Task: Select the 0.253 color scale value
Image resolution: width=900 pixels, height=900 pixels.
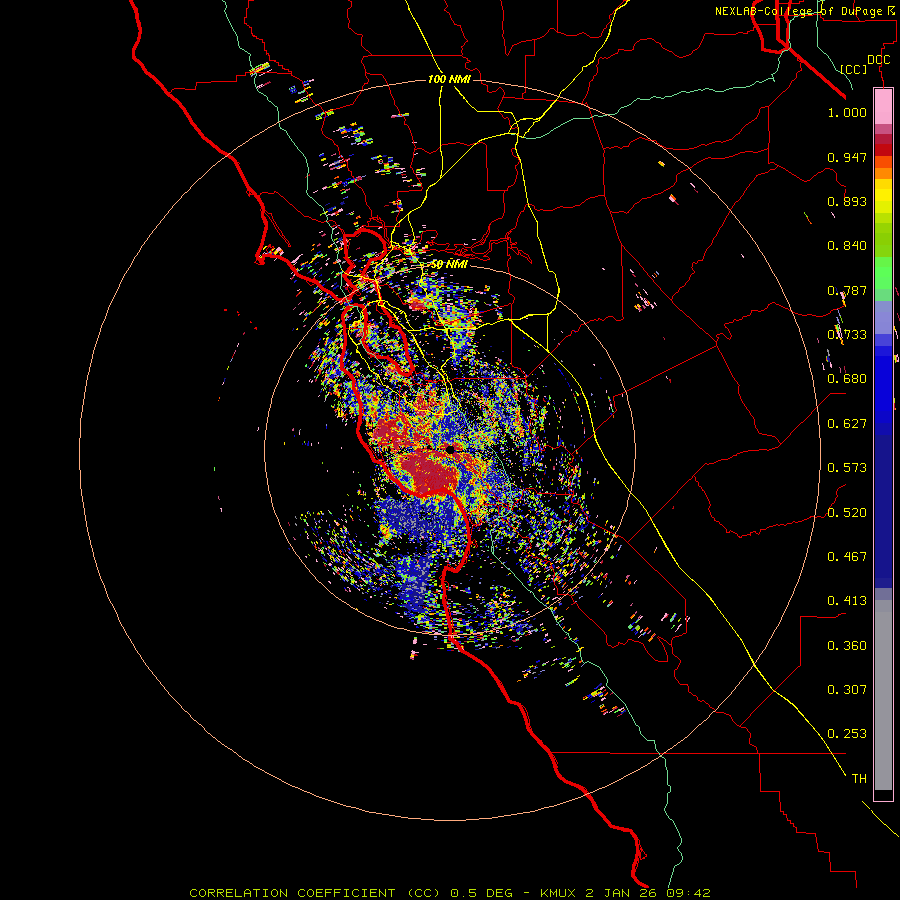Action: [x=847, y=734]
